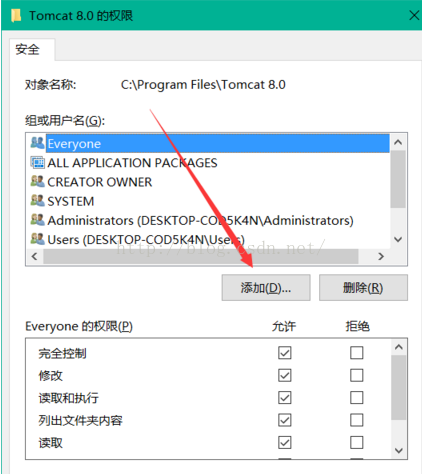Toggle Allow checkbox for 列出文件夹内容

[x=285, y=420]
